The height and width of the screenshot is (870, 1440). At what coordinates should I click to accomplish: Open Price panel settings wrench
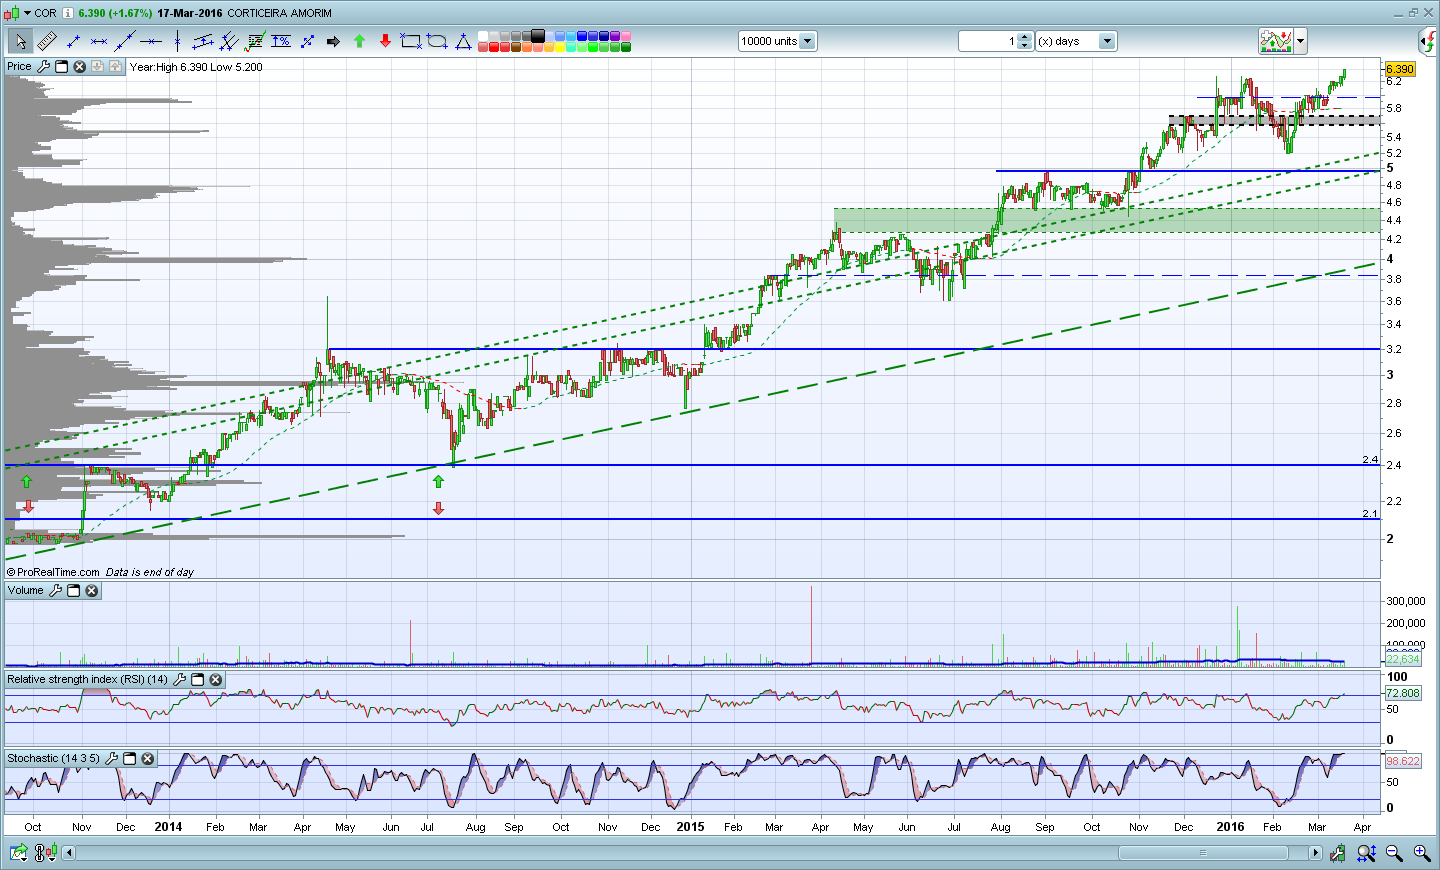[x=43, y=67]
